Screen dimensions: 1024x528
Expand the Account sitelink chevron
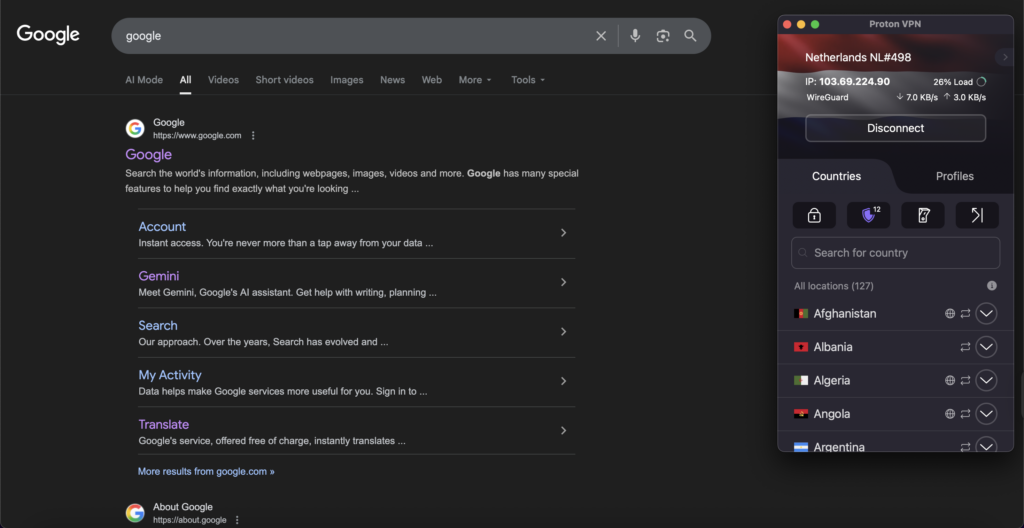pyautogui.click(x=564, y=233)
